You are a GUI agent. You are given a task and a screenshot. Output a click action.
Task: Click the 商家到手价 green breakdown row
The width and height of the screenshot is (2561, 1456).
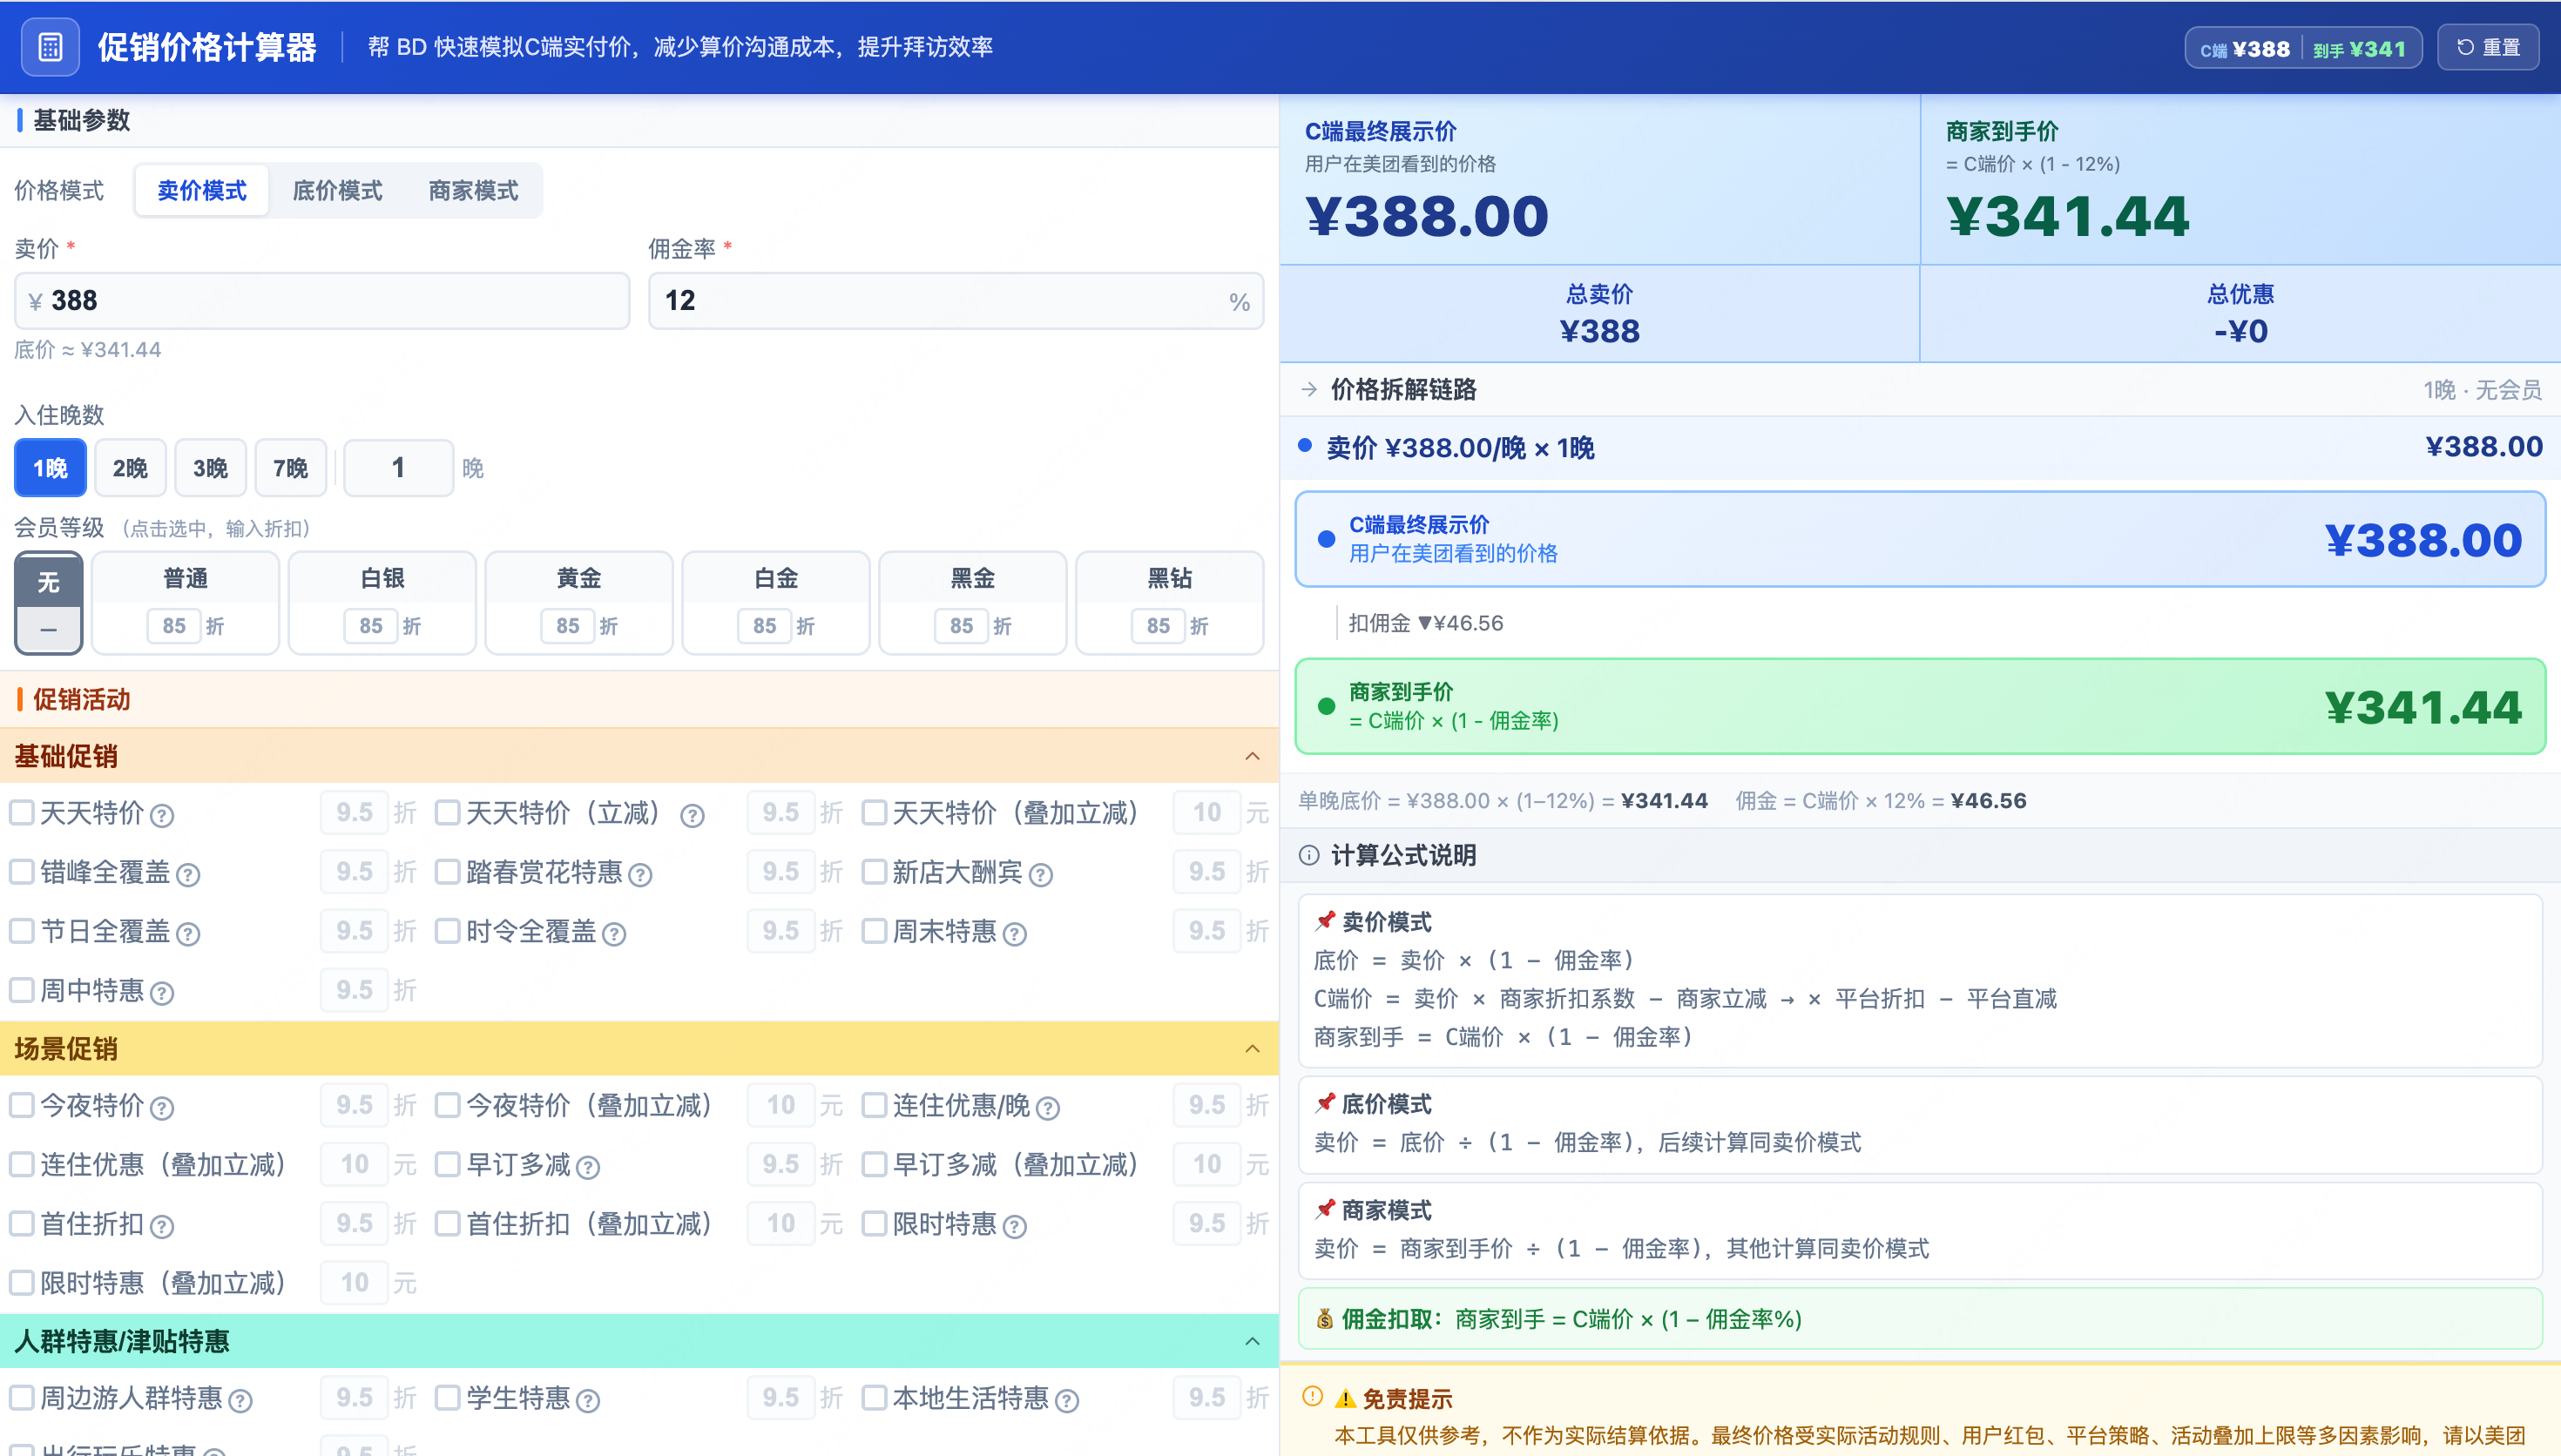[x=1920, y=706]
